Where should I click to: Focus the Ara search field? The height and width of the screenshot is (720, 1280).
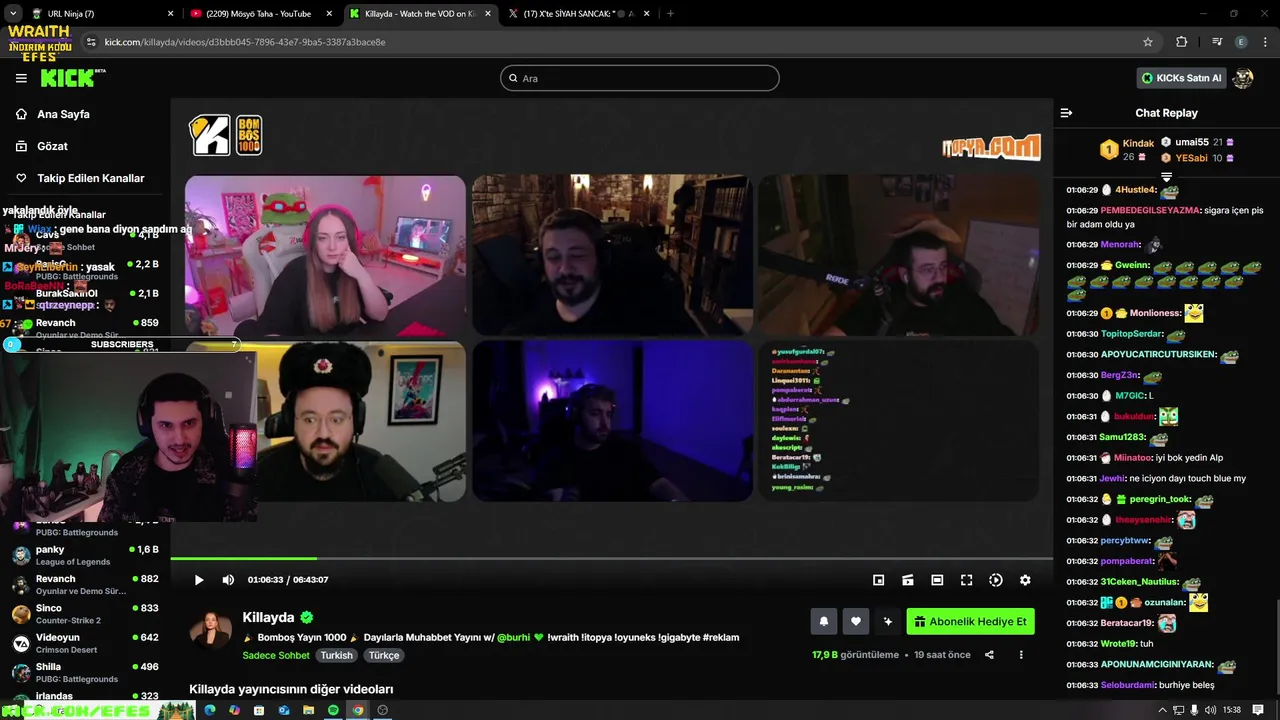point(640,78)
